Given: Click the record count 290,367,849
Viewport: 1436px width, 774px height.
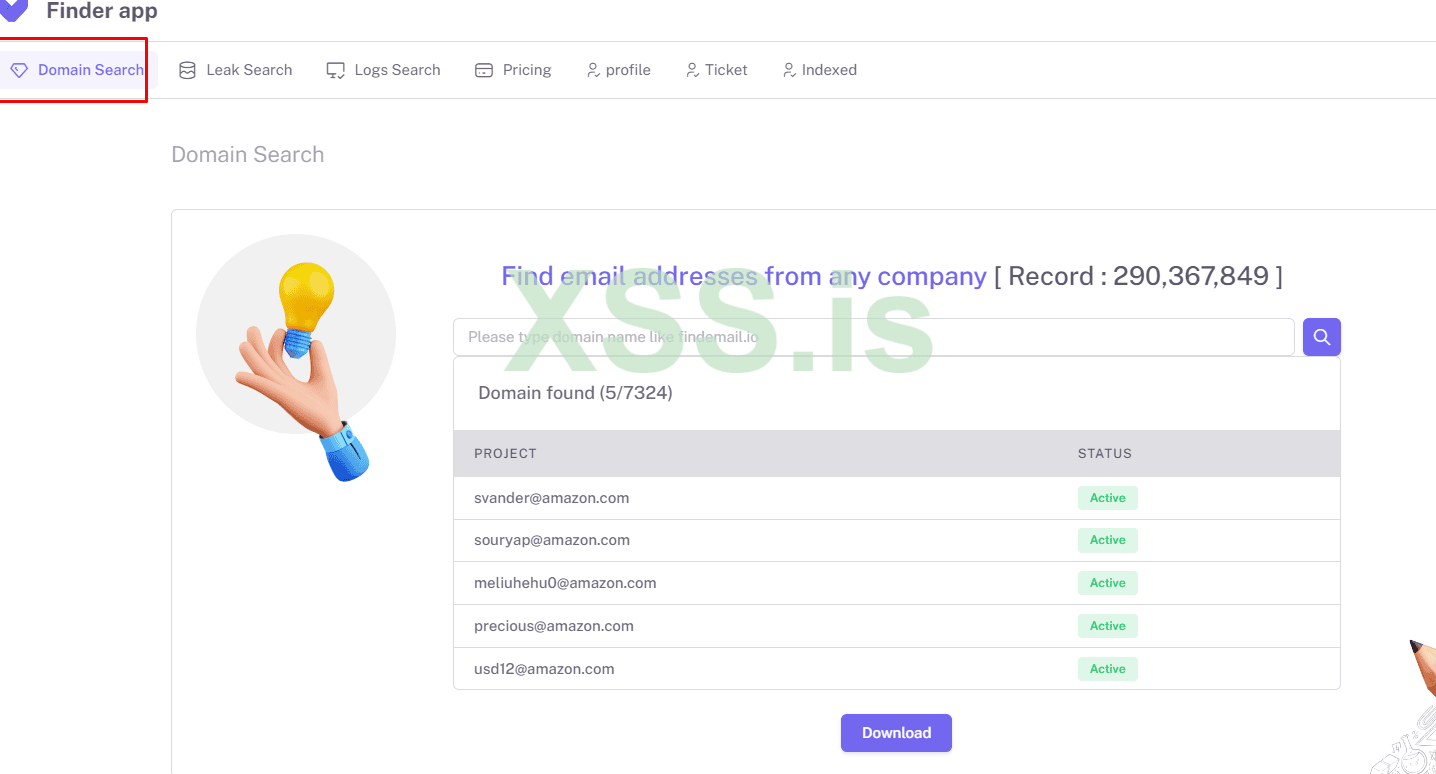Looking at the screenshot, I should [x=1191, y=276].
